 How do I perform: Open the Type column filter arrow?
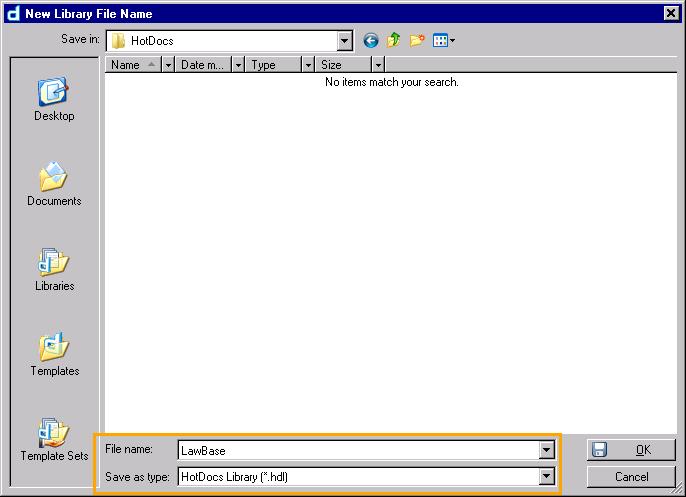[x=308, y=65]
